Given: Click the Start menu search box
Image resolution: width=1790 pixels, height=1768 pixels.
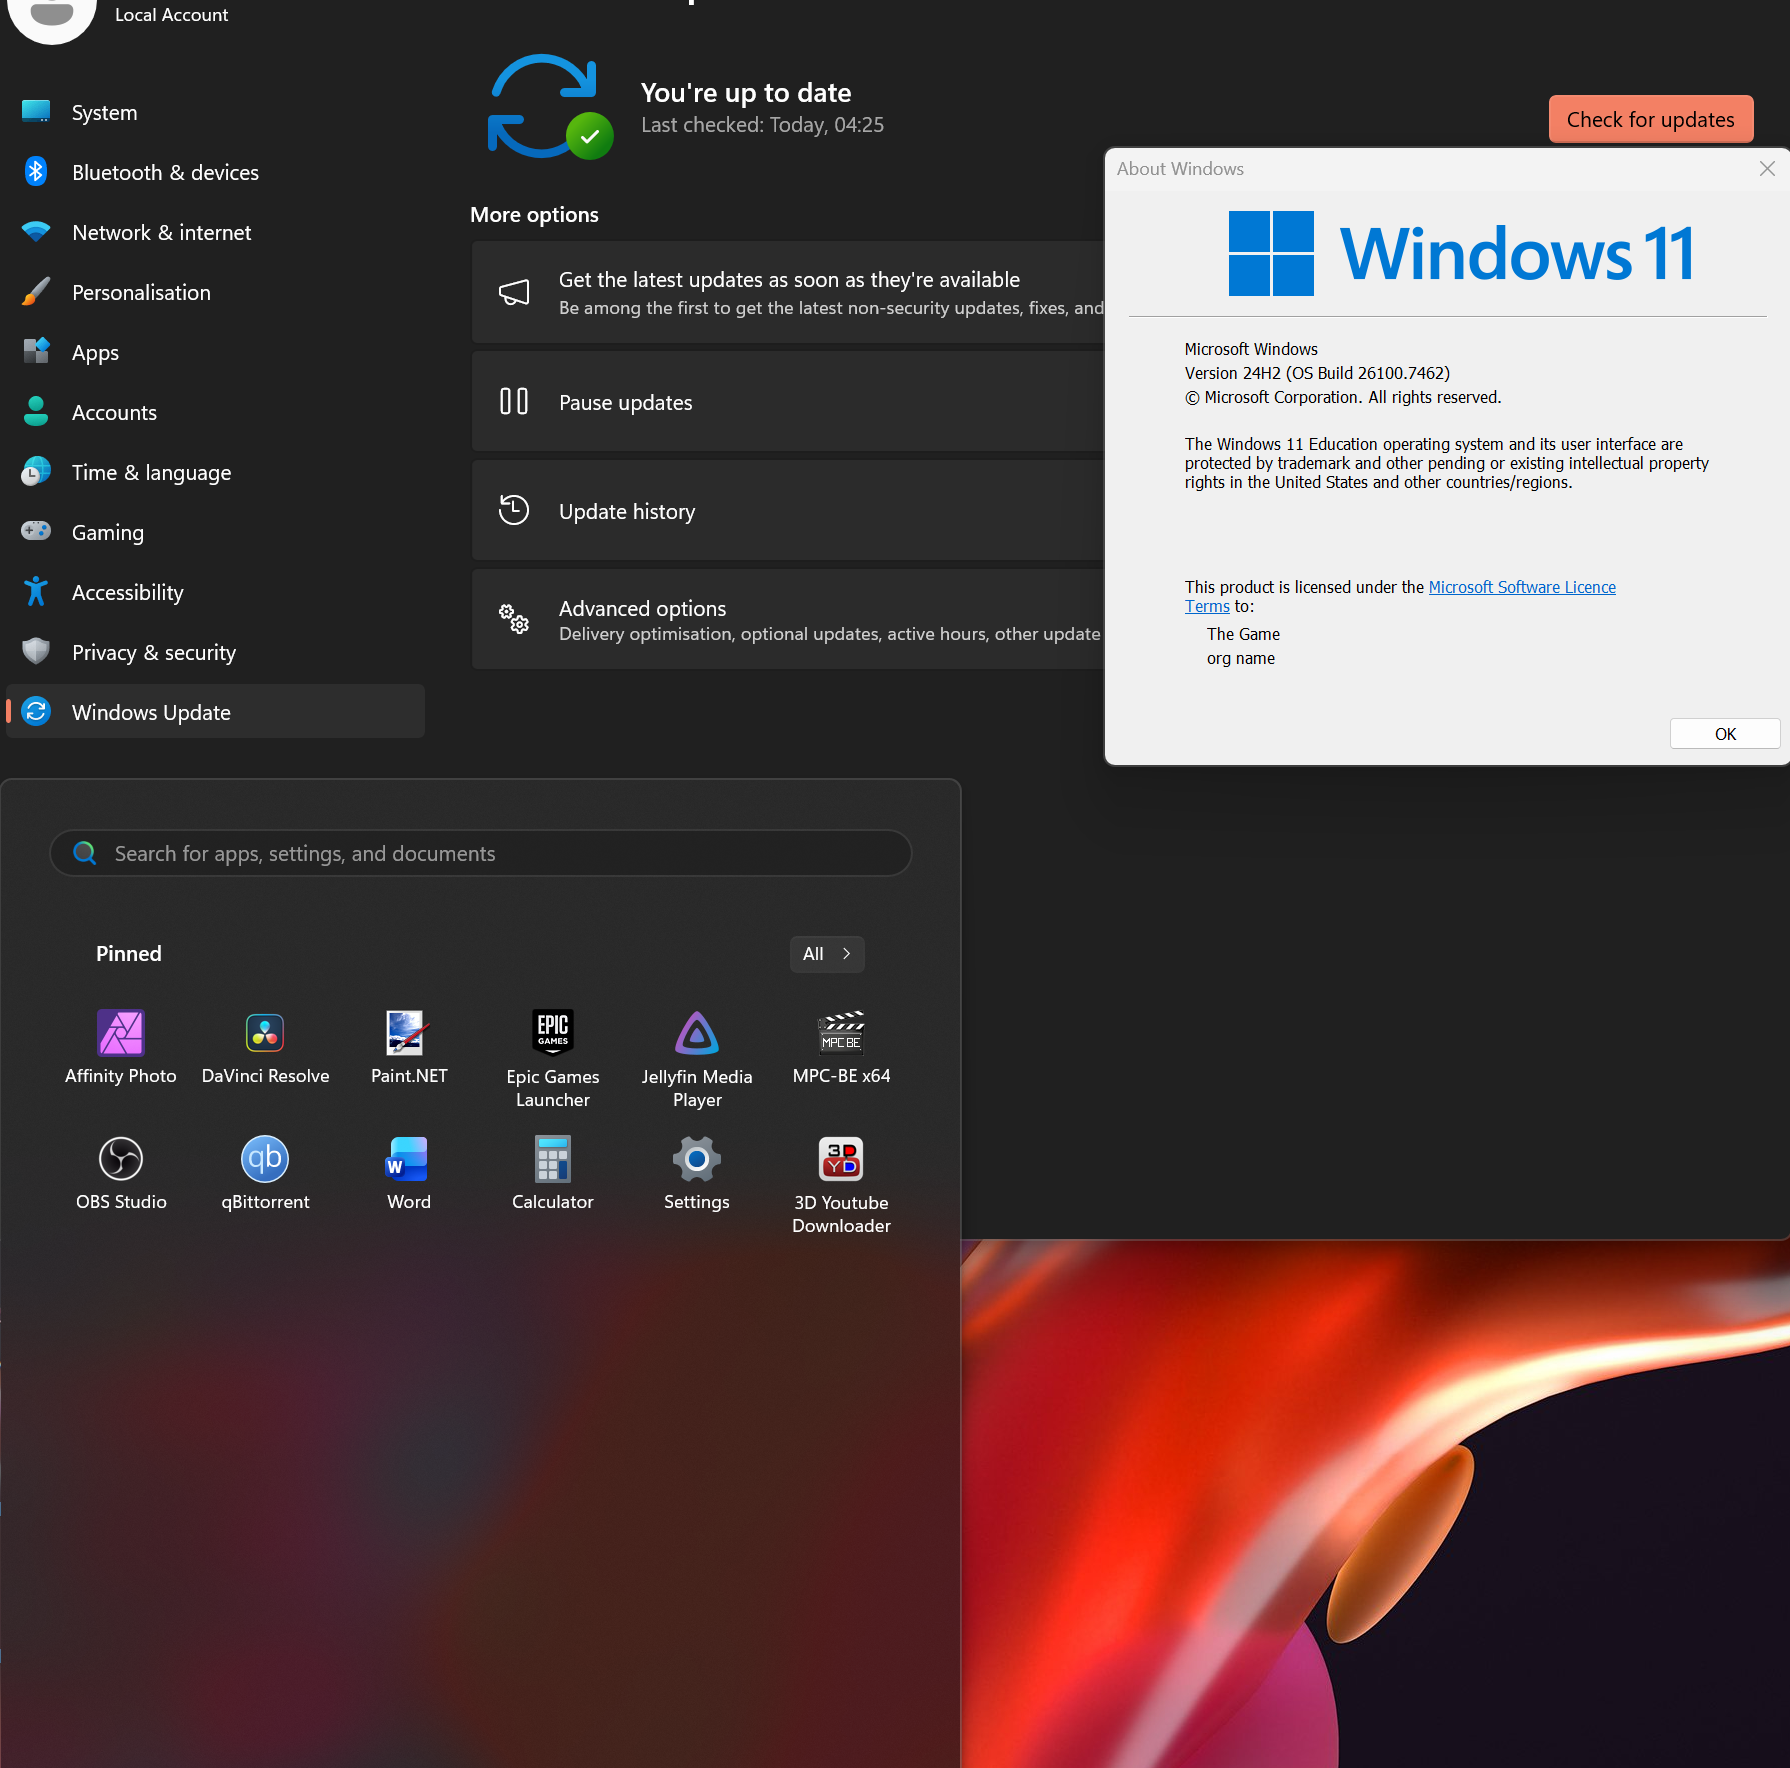Looking at the screenshot, I should pos(481,853).
